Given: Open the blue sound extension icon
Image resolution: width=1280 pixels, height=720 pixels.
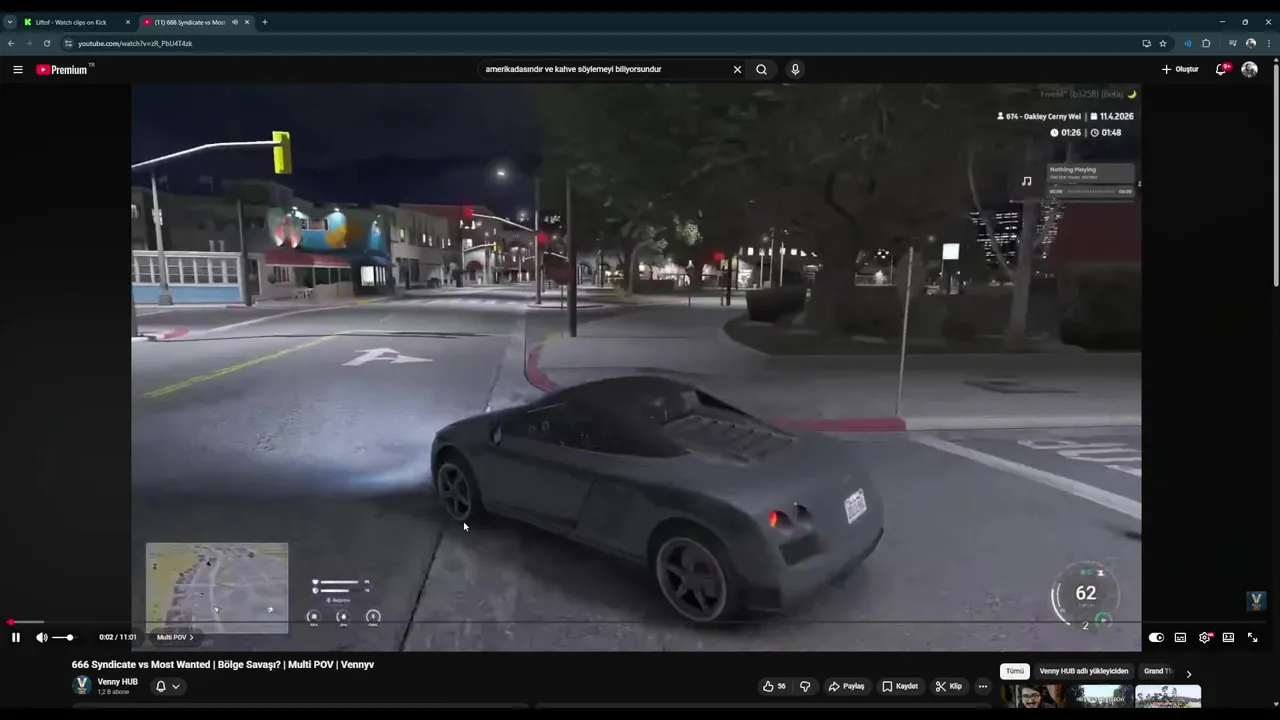Looking at the screenshot, I should tap(1188, 43).
